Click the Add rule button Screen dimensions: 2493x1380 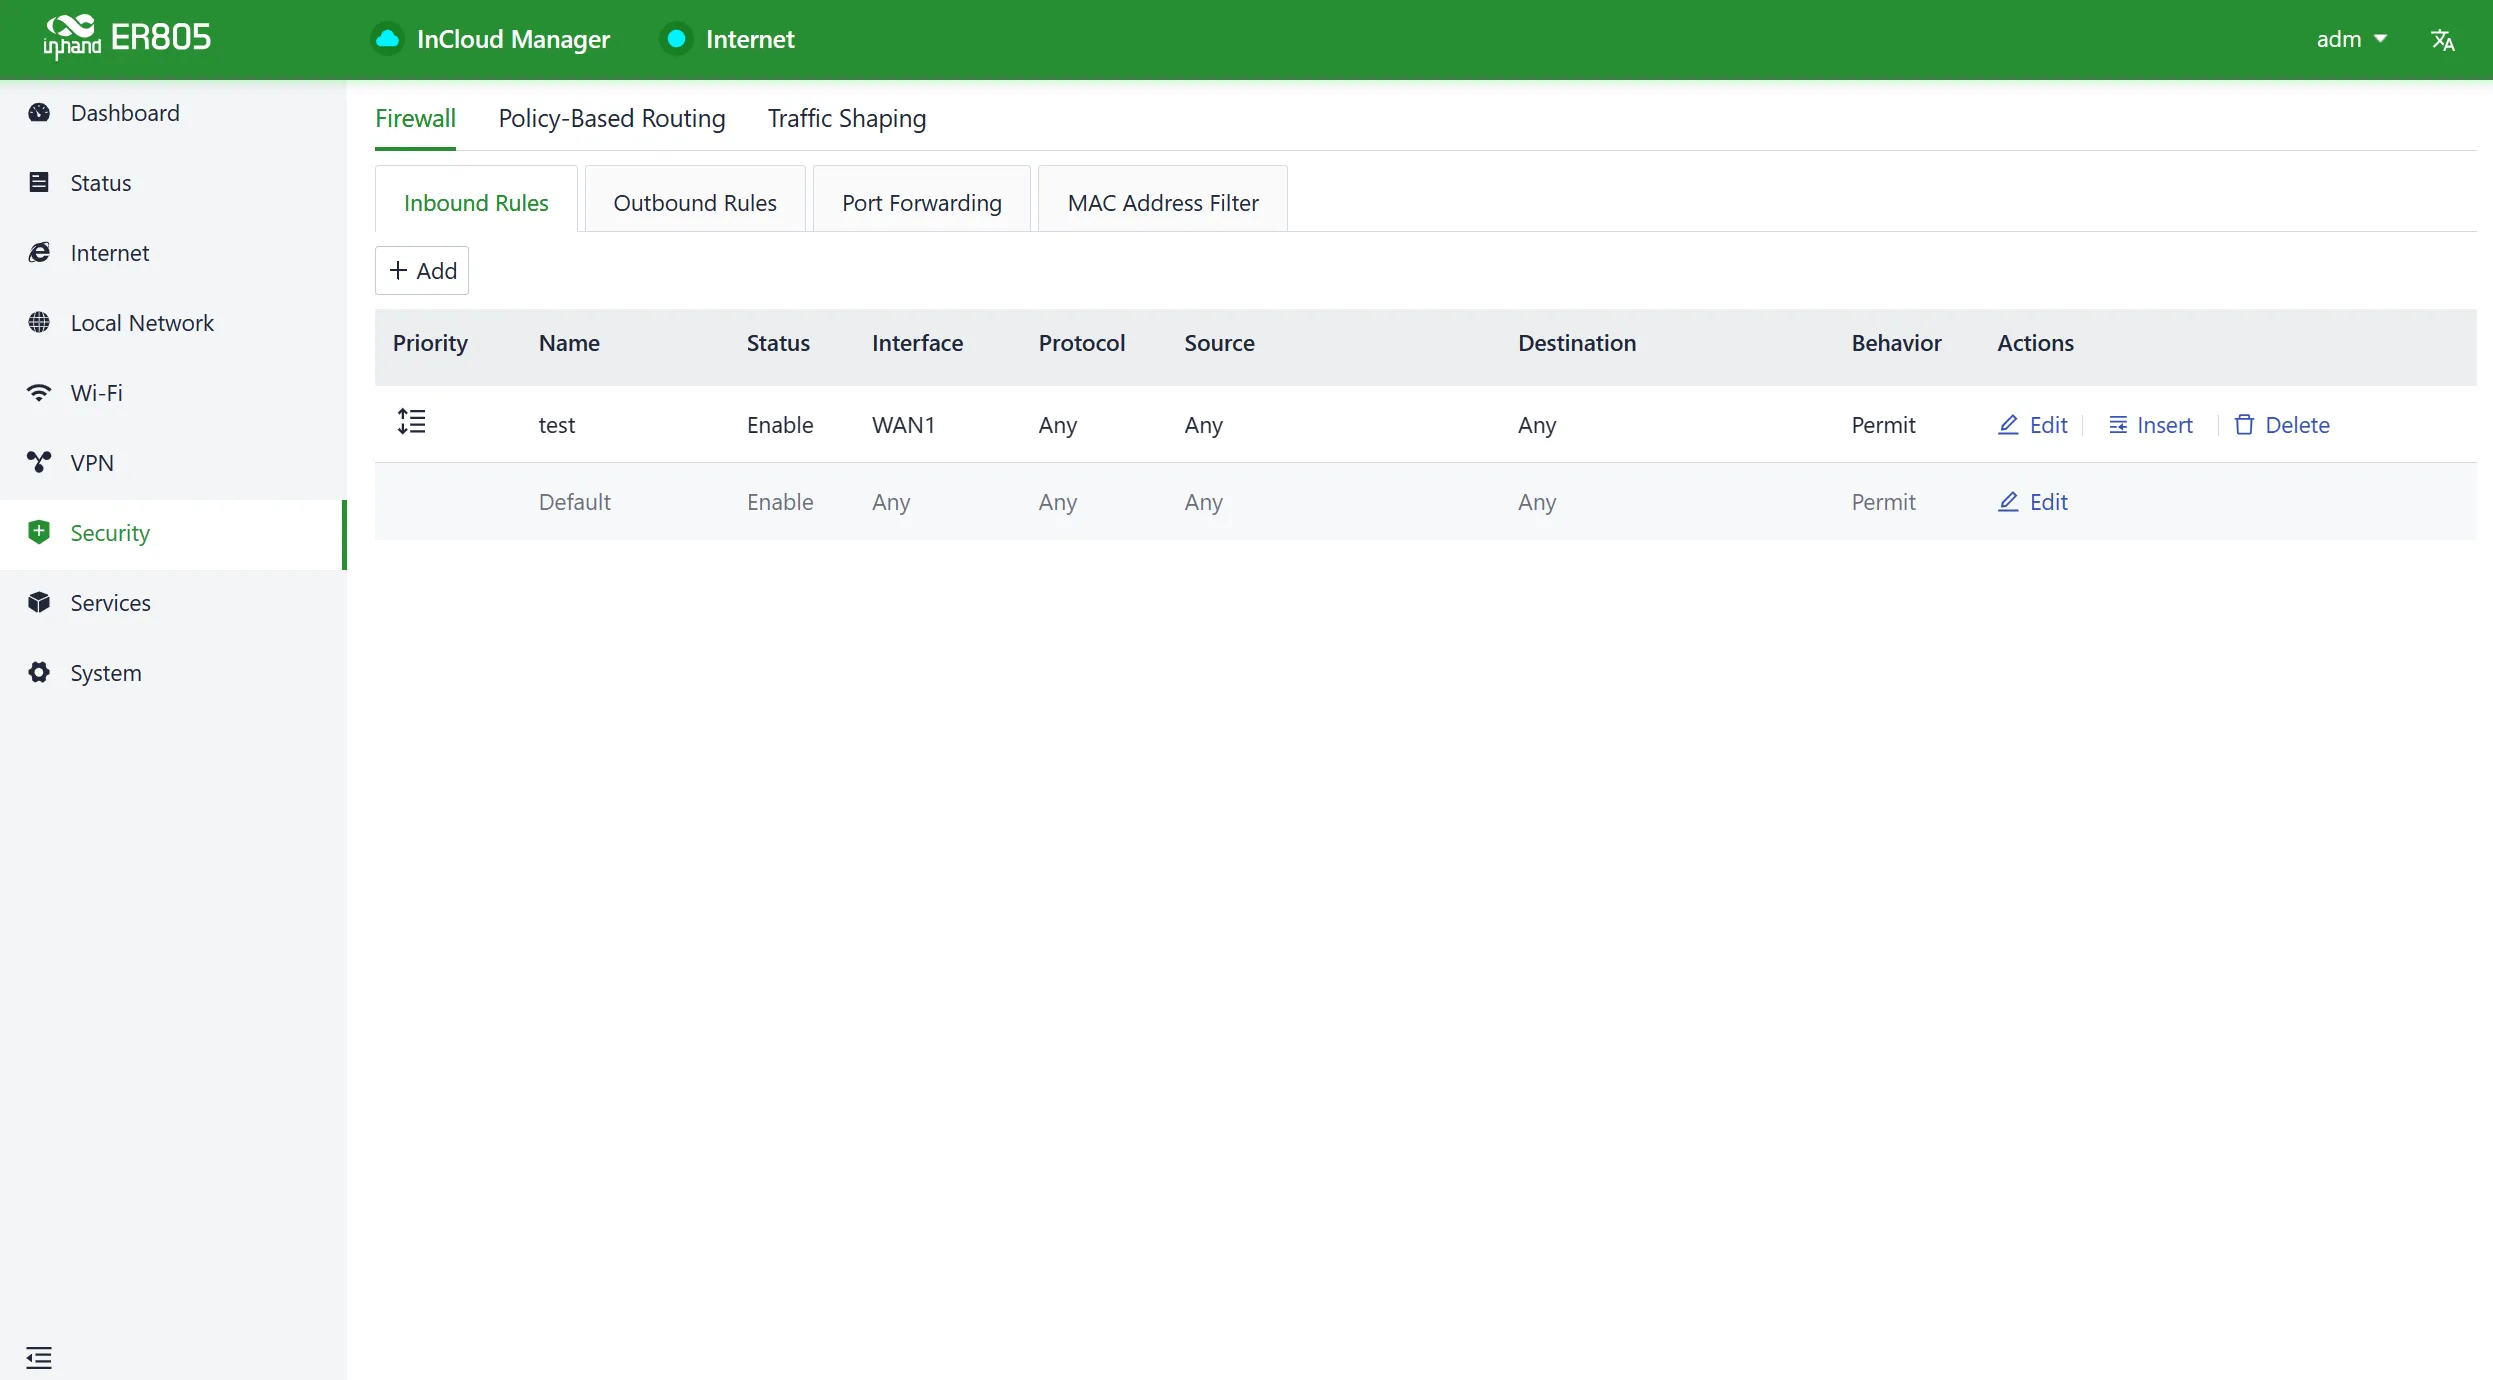click(x=422, y=271)
